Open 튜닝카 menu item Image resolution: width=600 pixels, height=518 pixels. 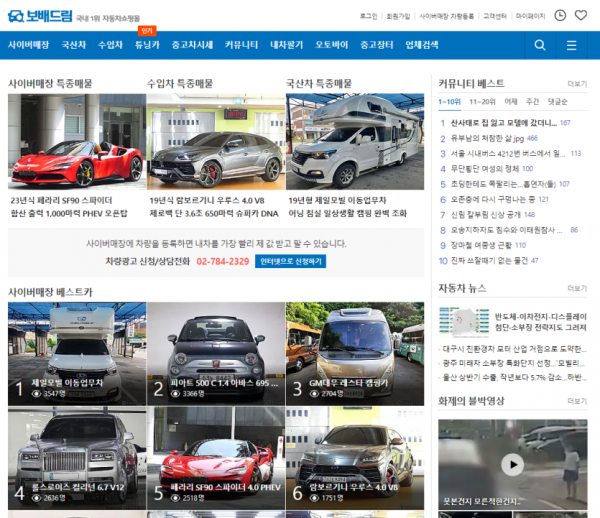coord(147,45)
